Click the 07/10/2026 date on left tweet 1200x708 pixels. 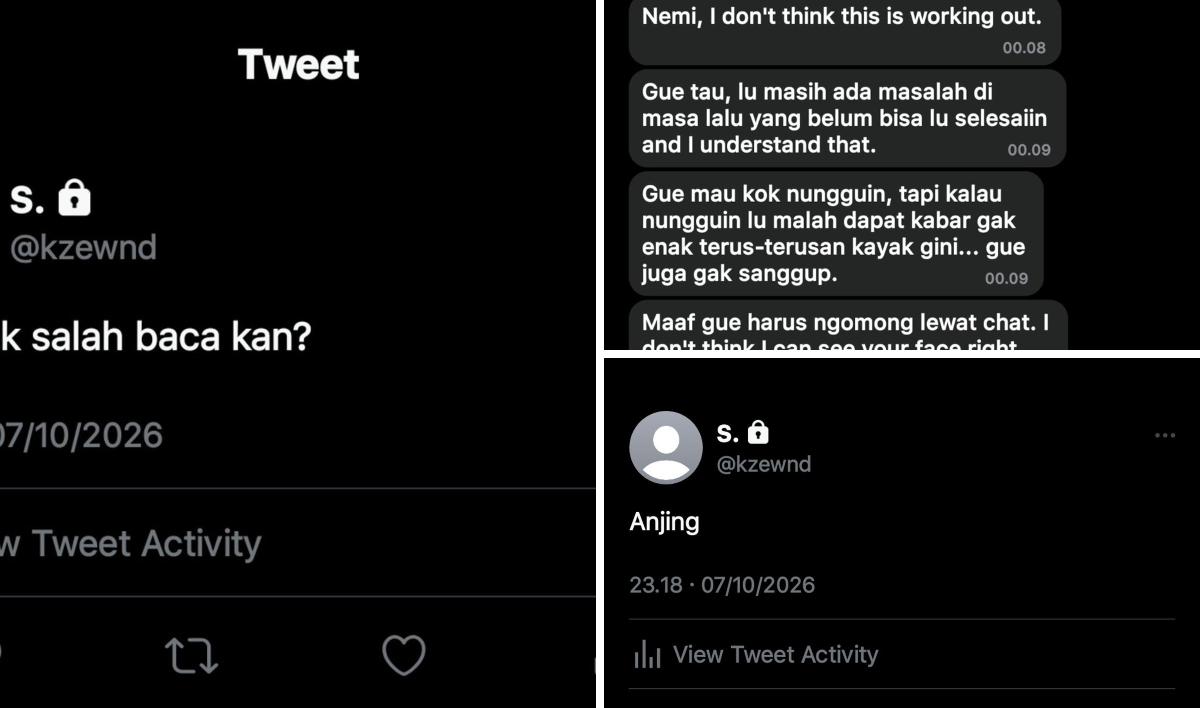click(x=80, y=436)
